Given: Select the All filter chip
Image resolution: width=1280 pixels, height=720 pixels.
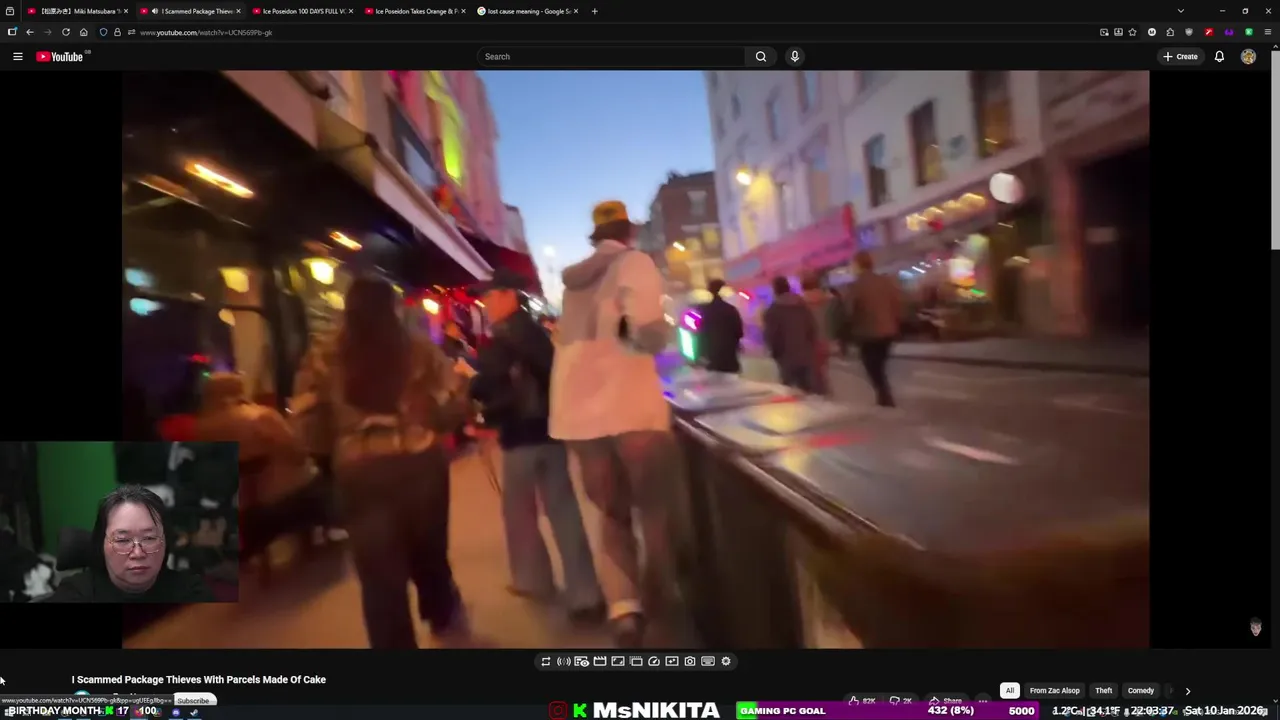Looking at the screenshot, I should click(1010, 690).
